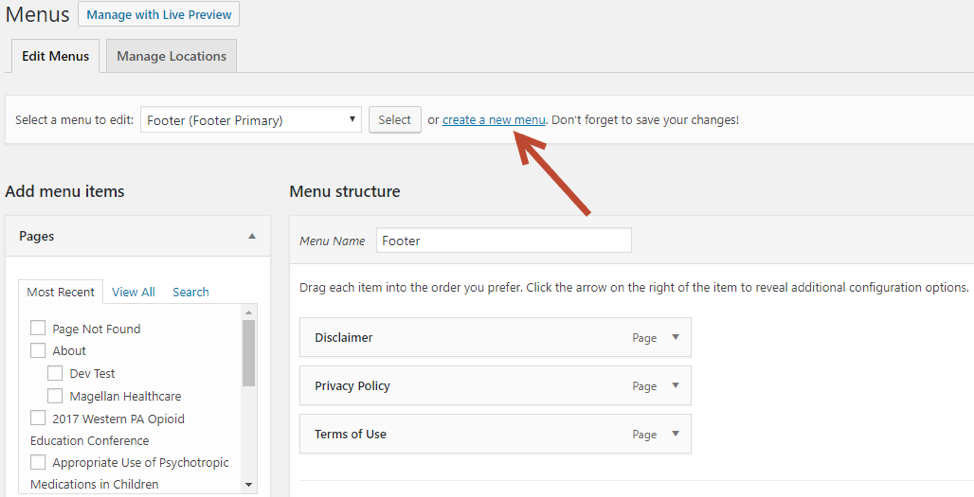Image resolution: width=974 pixels, height=497 pixels.
Task: Expand Privacy Policy item options arrow
Action: coord(675,386)
